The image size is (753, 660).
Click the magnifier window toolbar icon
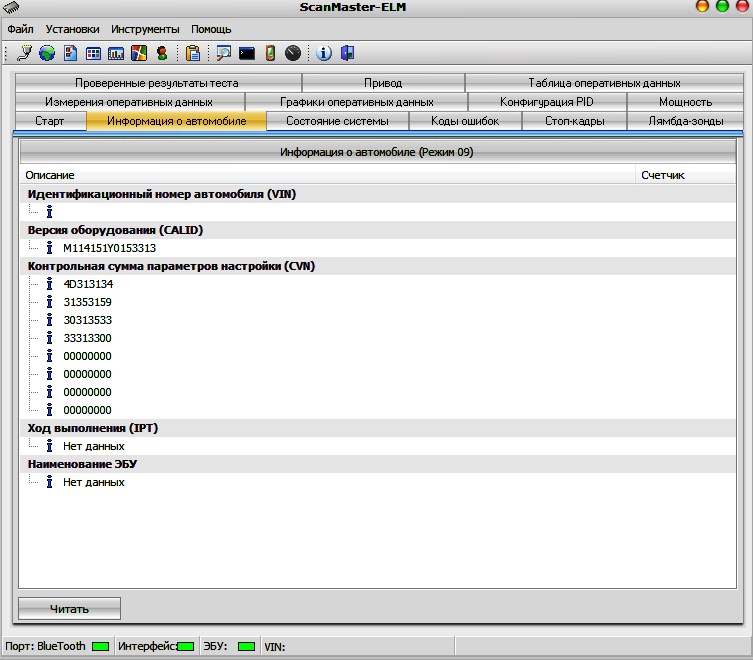click(223, 53)
